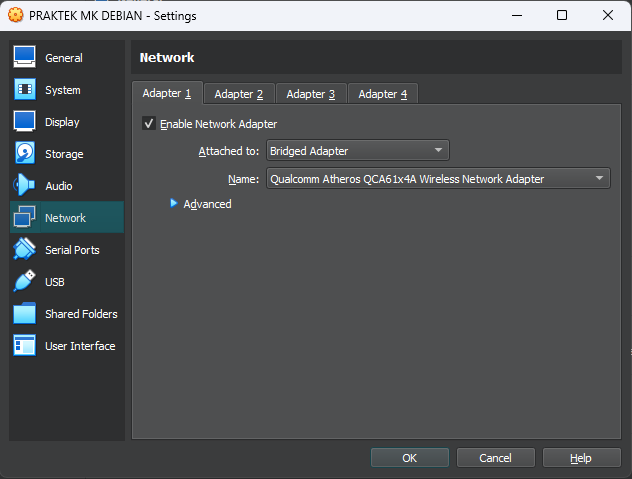
Task: Click the General label in sidebar
Action: coord(64,58)
